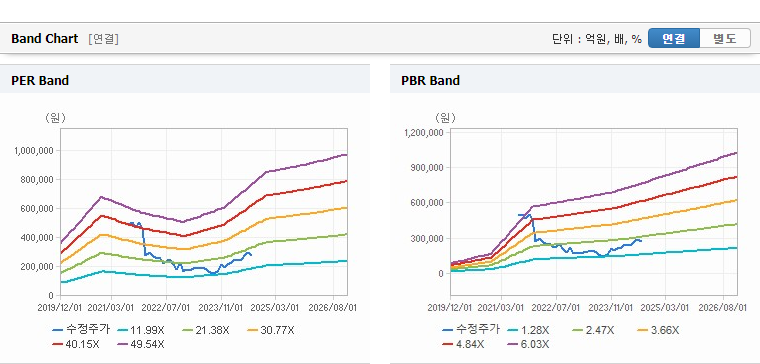This screenshot has height=364, width=760.
Task: Toggle 2.47X series in PBR Band legend
Action: tap(593, 330)
